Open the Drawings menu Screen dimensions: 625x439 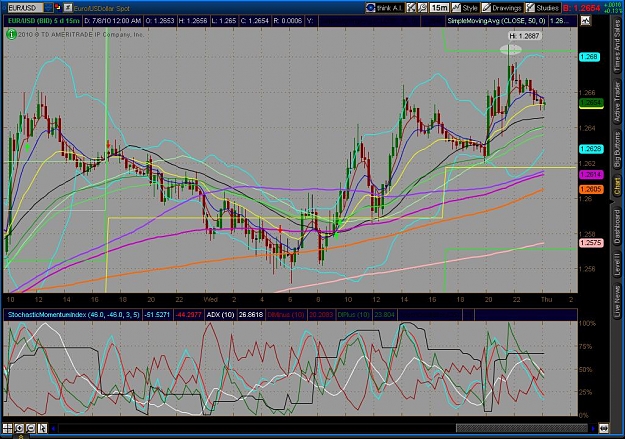click(502, 8)
